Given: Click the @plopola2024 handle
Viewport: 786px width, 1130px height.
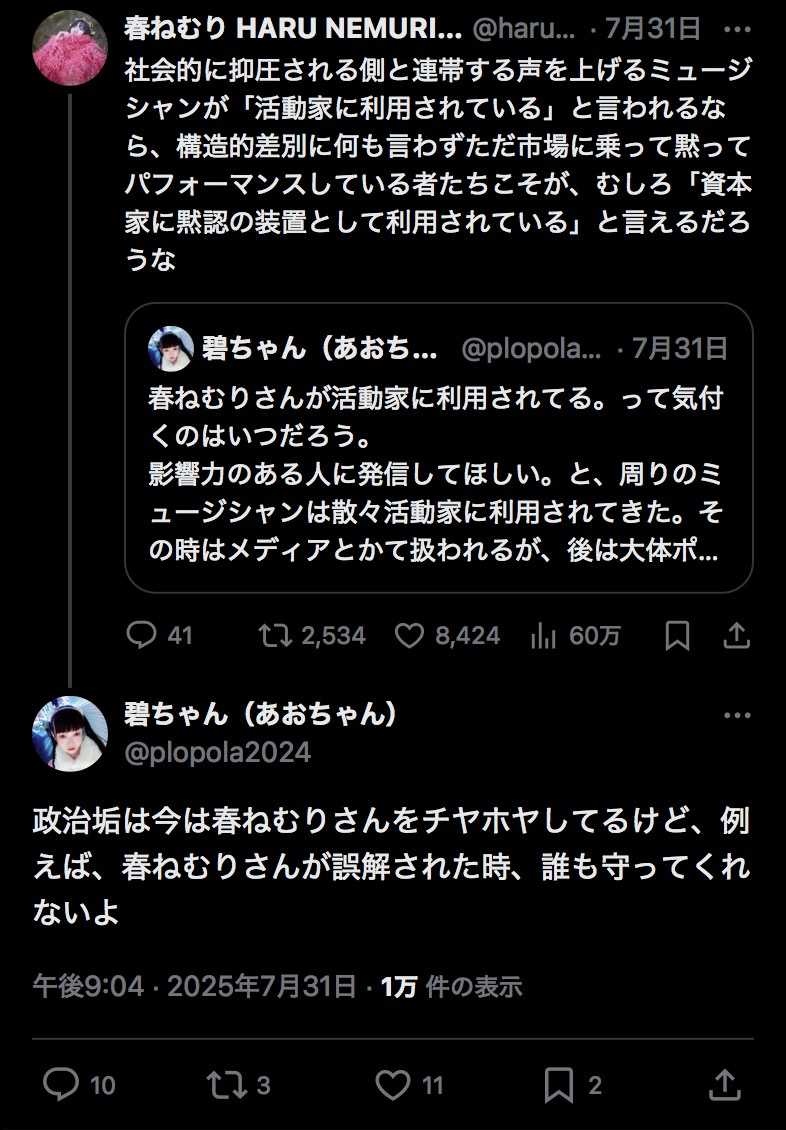Looking at the screenshot, I should (x=217, y=752).
